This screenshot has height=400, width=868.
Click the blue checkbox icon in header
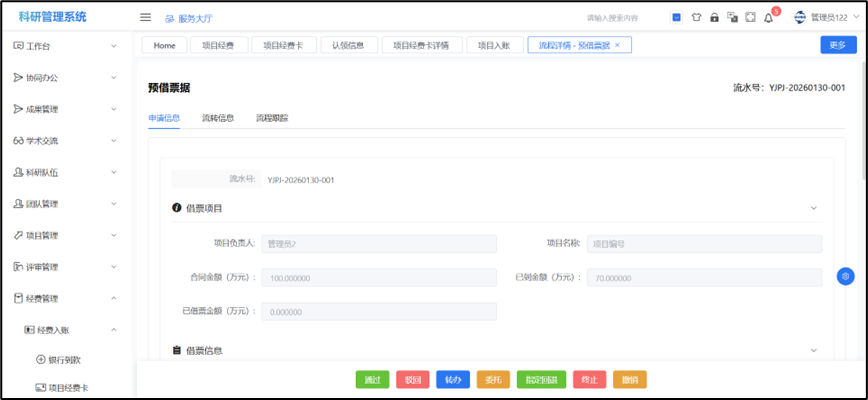point(677,17)
